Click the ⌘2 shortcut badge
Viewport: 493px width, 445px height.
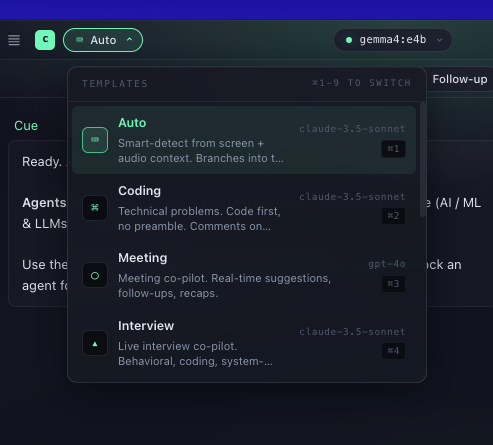point(393,216)
